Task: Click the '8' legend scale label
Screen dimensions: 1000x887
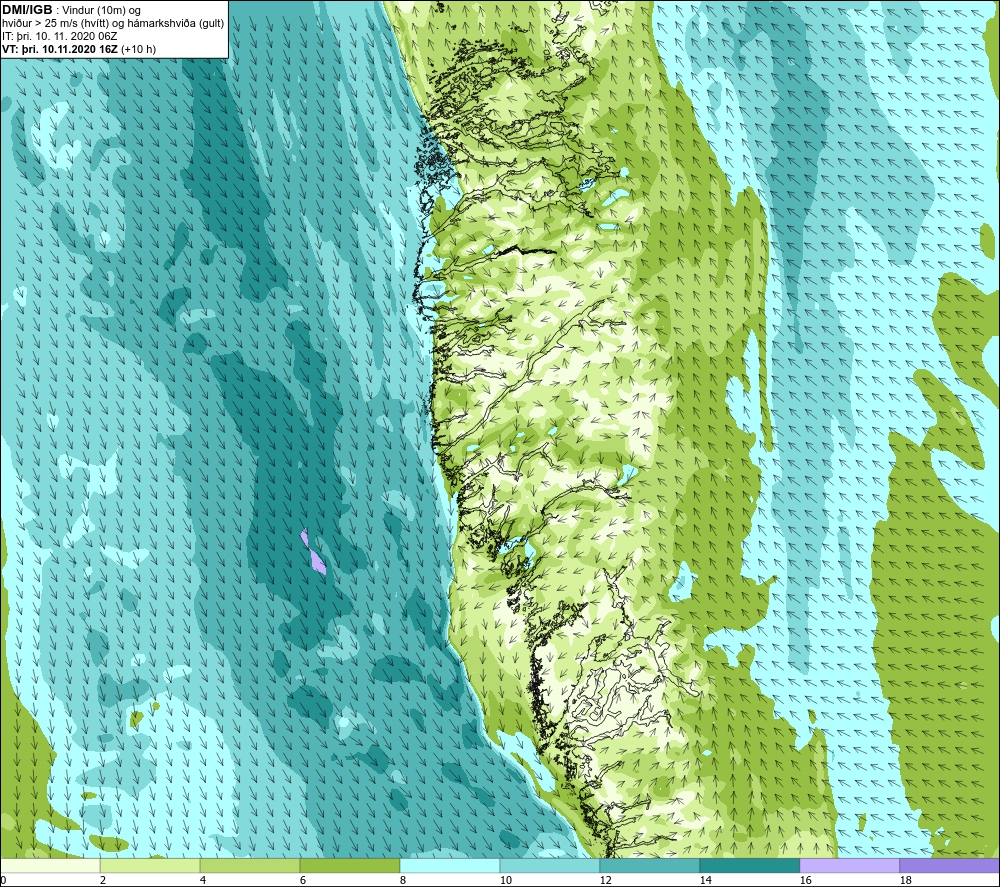Action: [403, 880]
